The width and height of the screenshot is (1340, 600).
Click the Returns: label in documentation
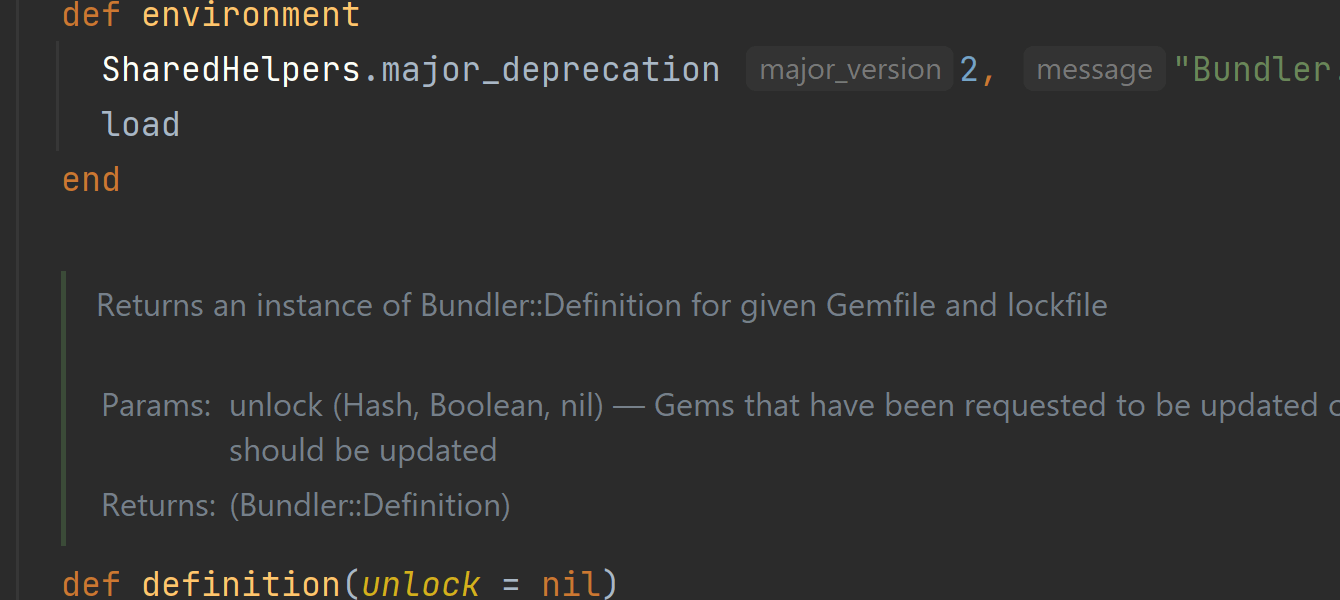159,505
